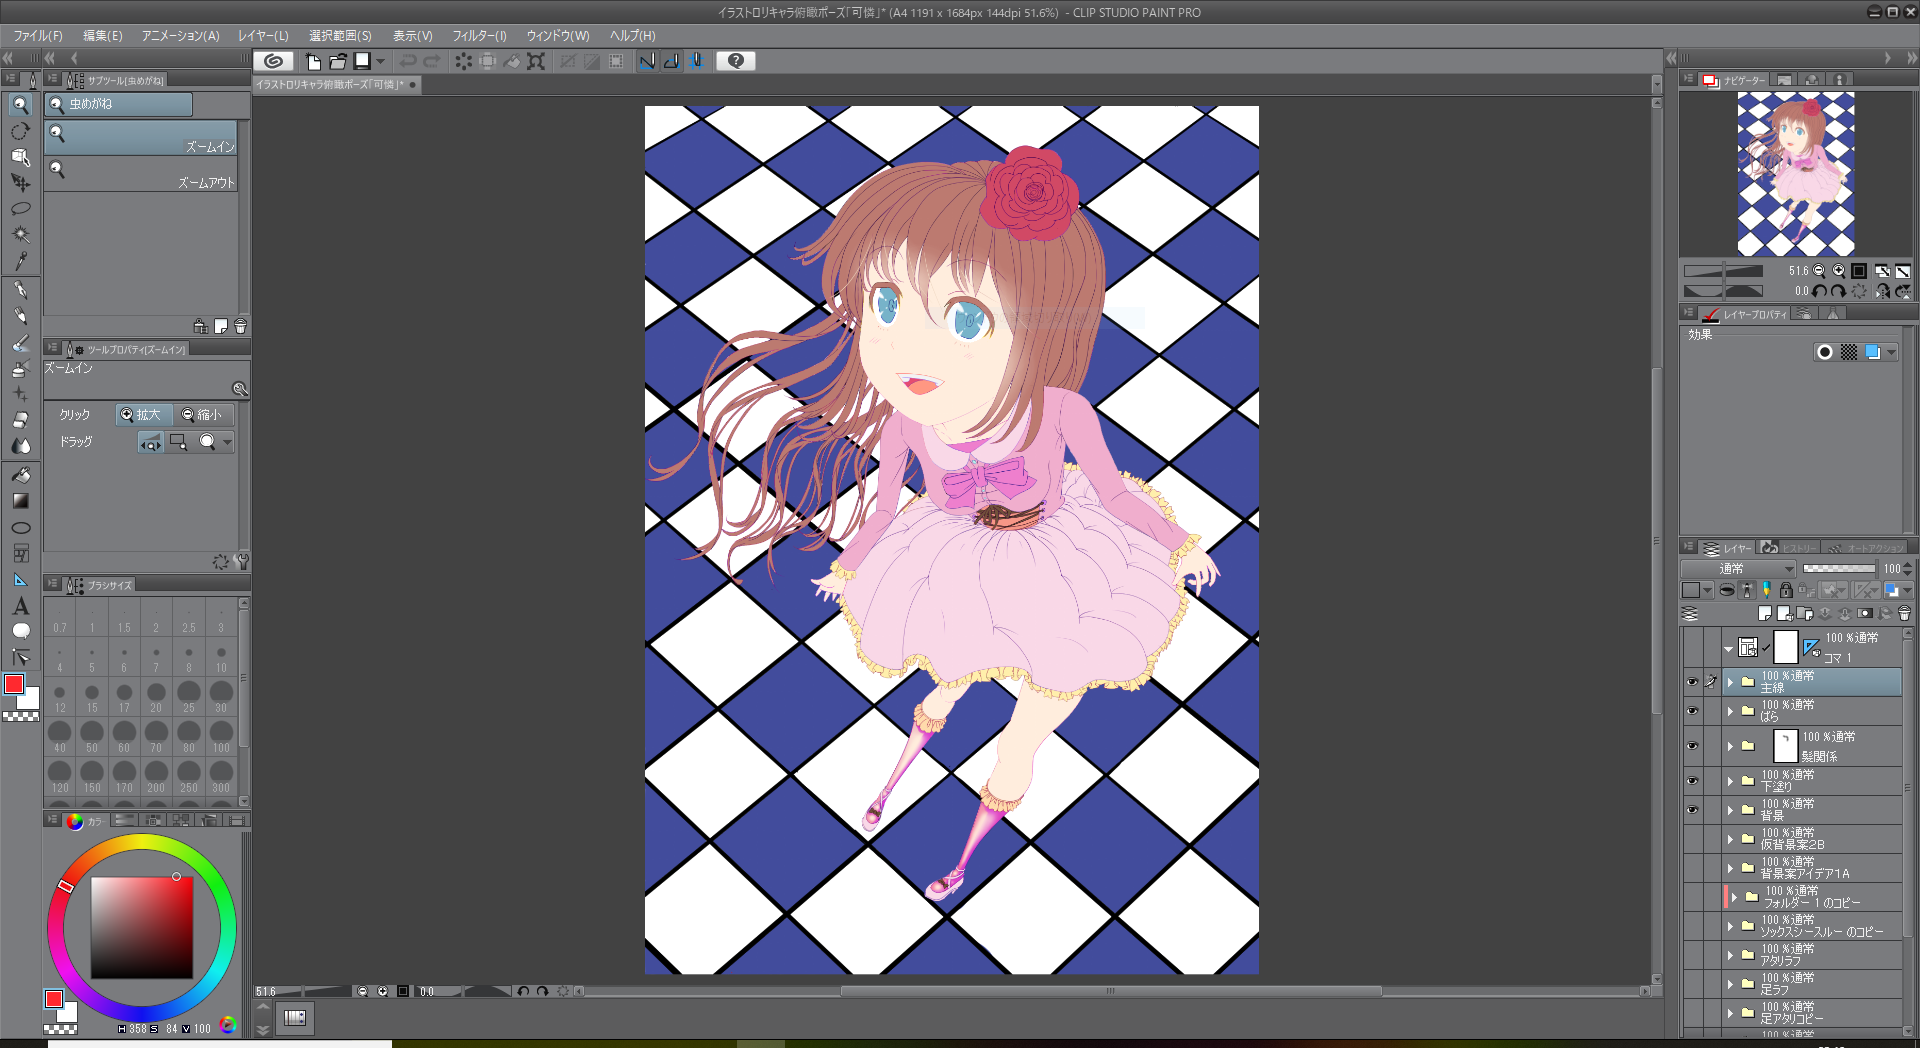Image resolution: width=1920 pixels, height=1048 pixels.
Task: Select the Eyedropper tool
Action: pos(20,261)
